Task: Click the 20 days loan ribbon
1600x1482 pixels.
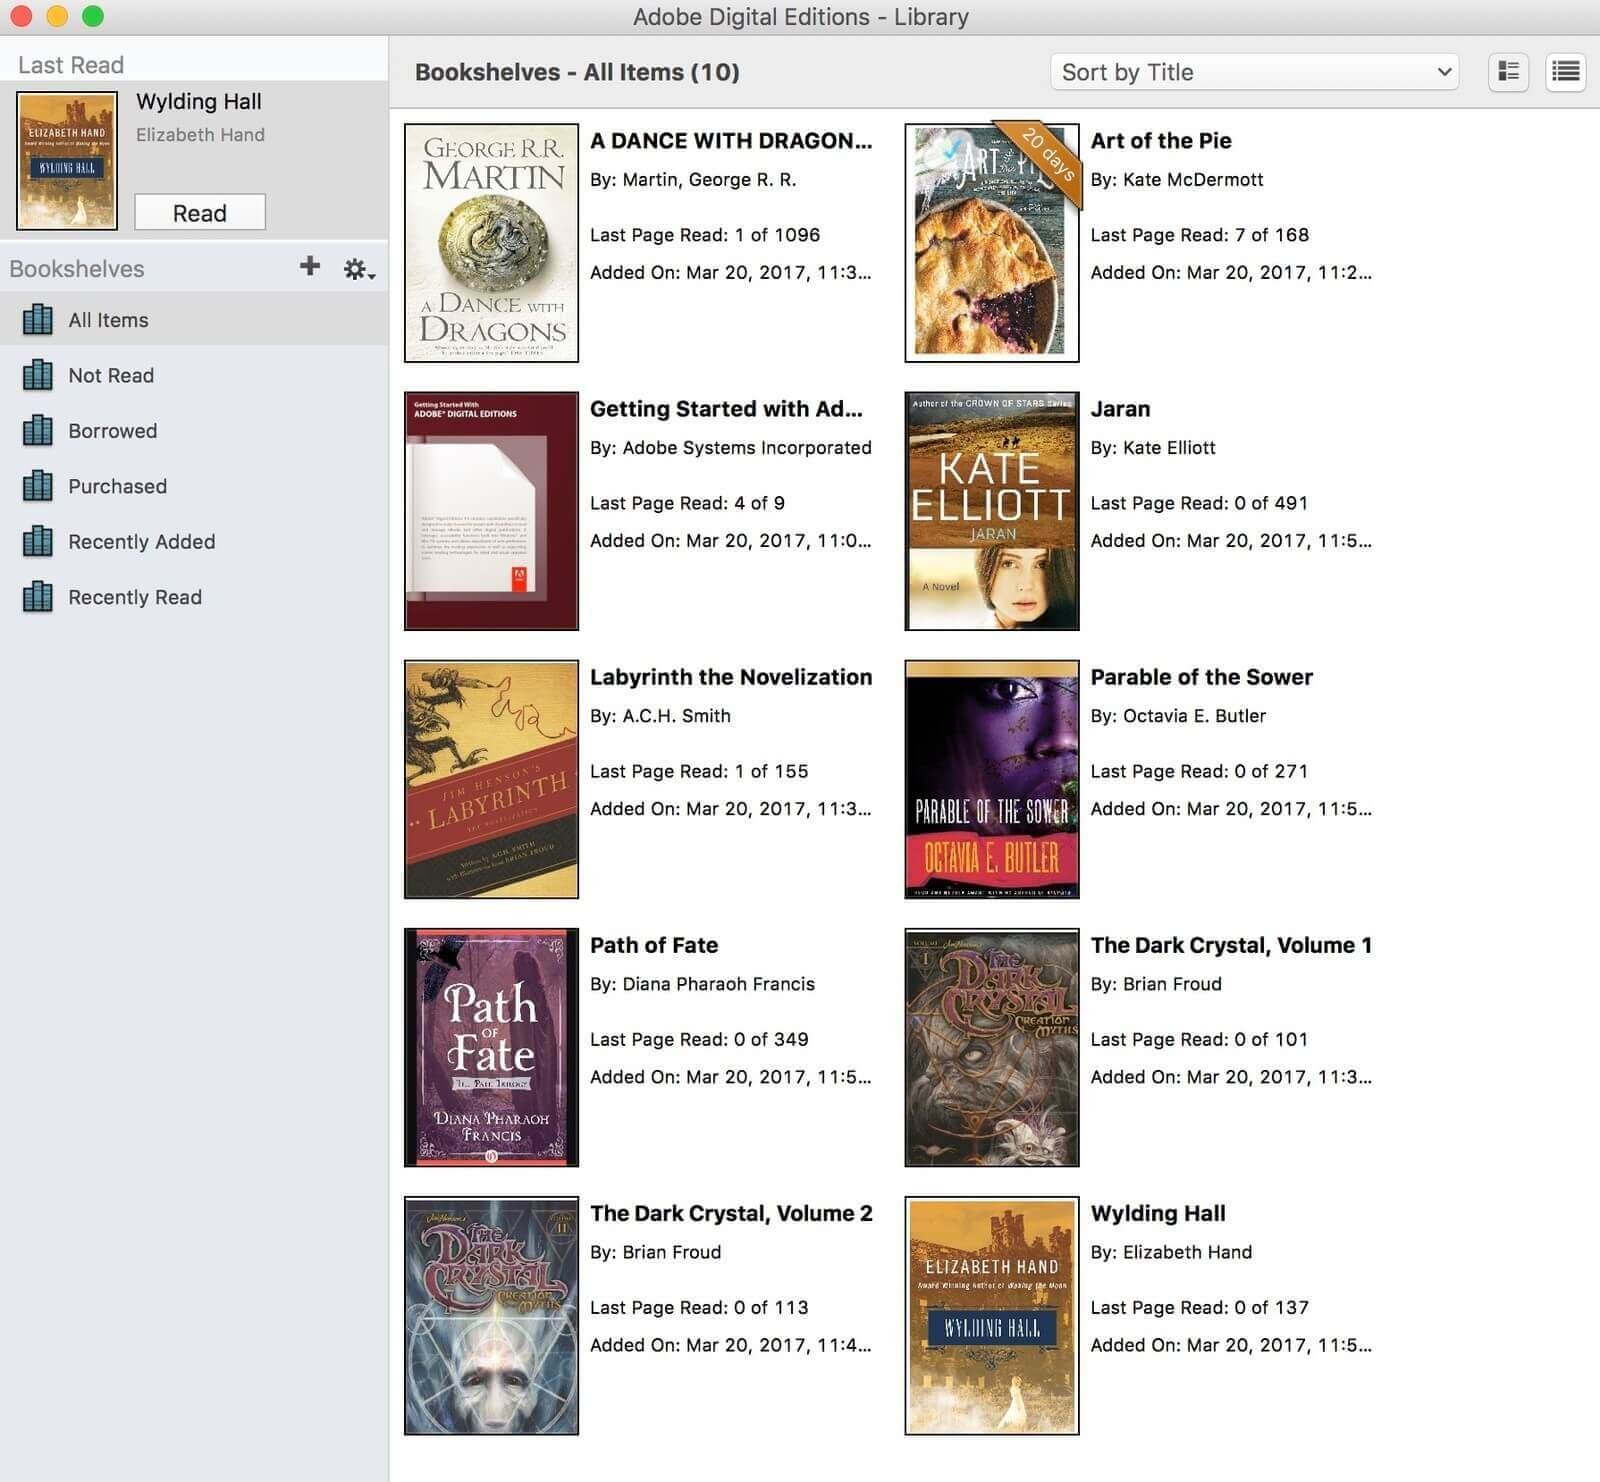Action: pyautogui.click(x=1043, y=160)
